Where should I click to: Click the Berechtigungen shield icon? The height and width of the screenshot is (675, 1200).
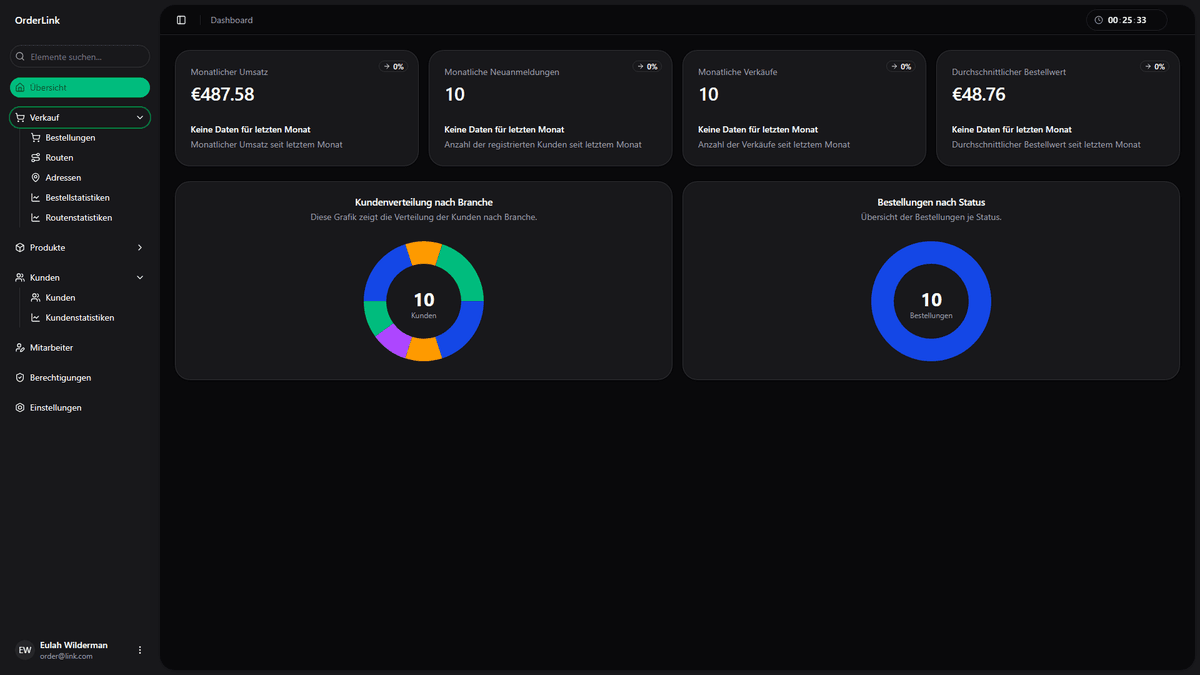pyautogui.click(x=19, y=377)
